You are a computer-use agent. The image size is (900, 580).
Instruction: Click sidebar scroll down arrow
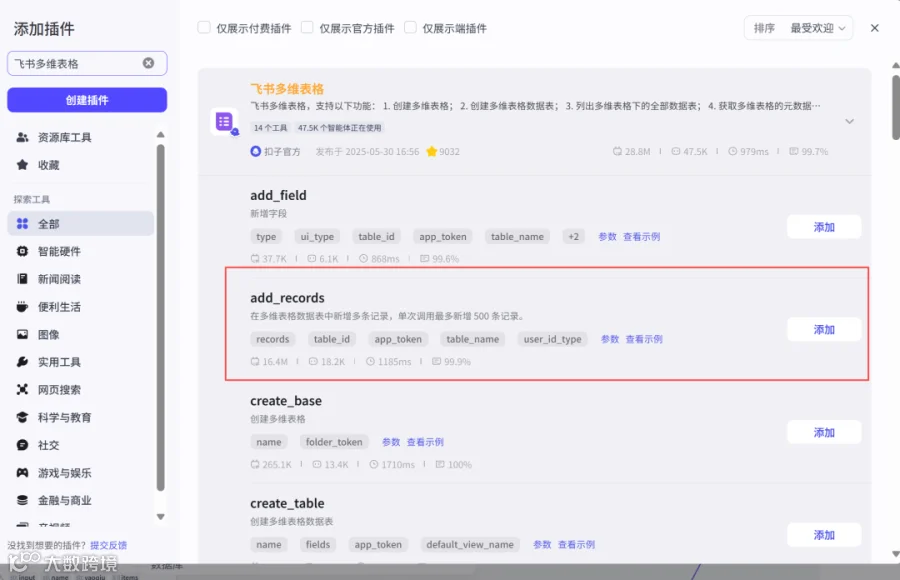(x=161, y=516)
